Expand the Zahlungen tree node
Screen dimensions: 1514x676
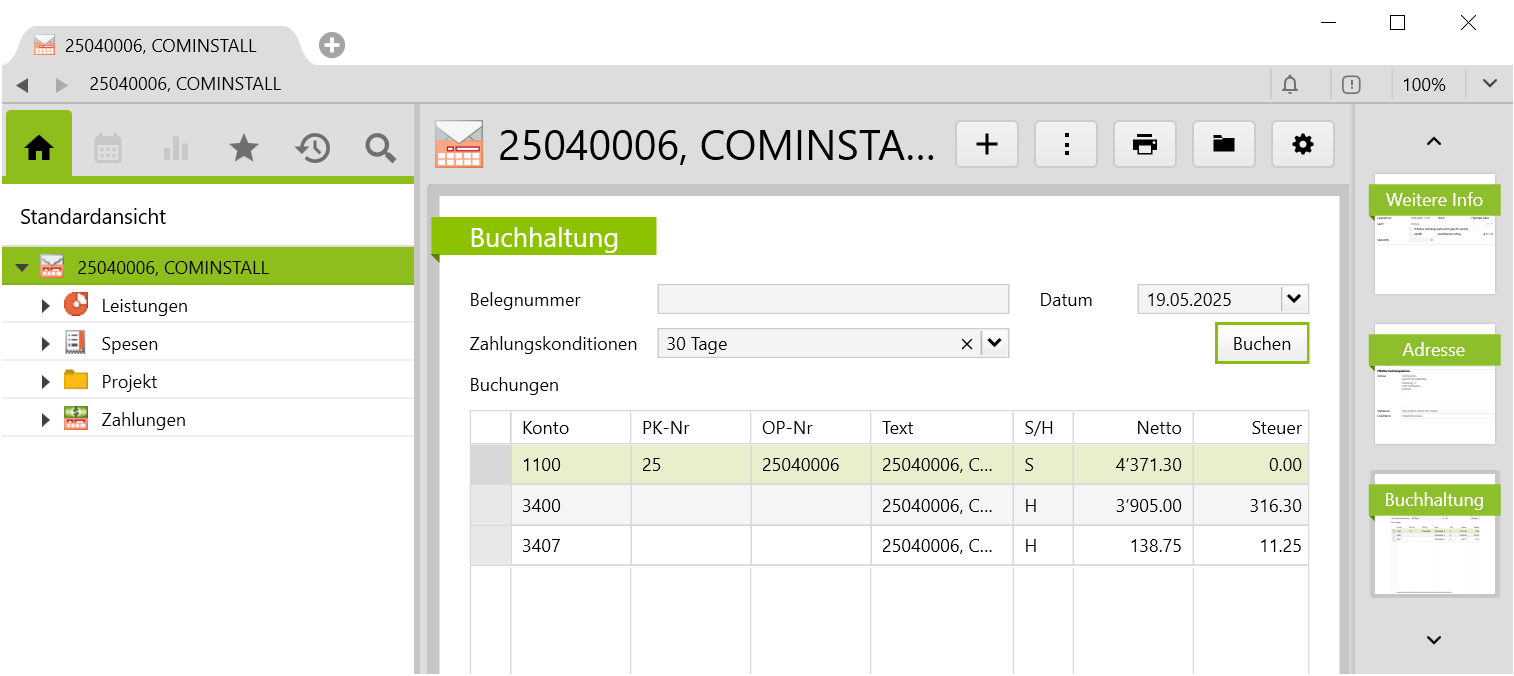tap(45, 420)
